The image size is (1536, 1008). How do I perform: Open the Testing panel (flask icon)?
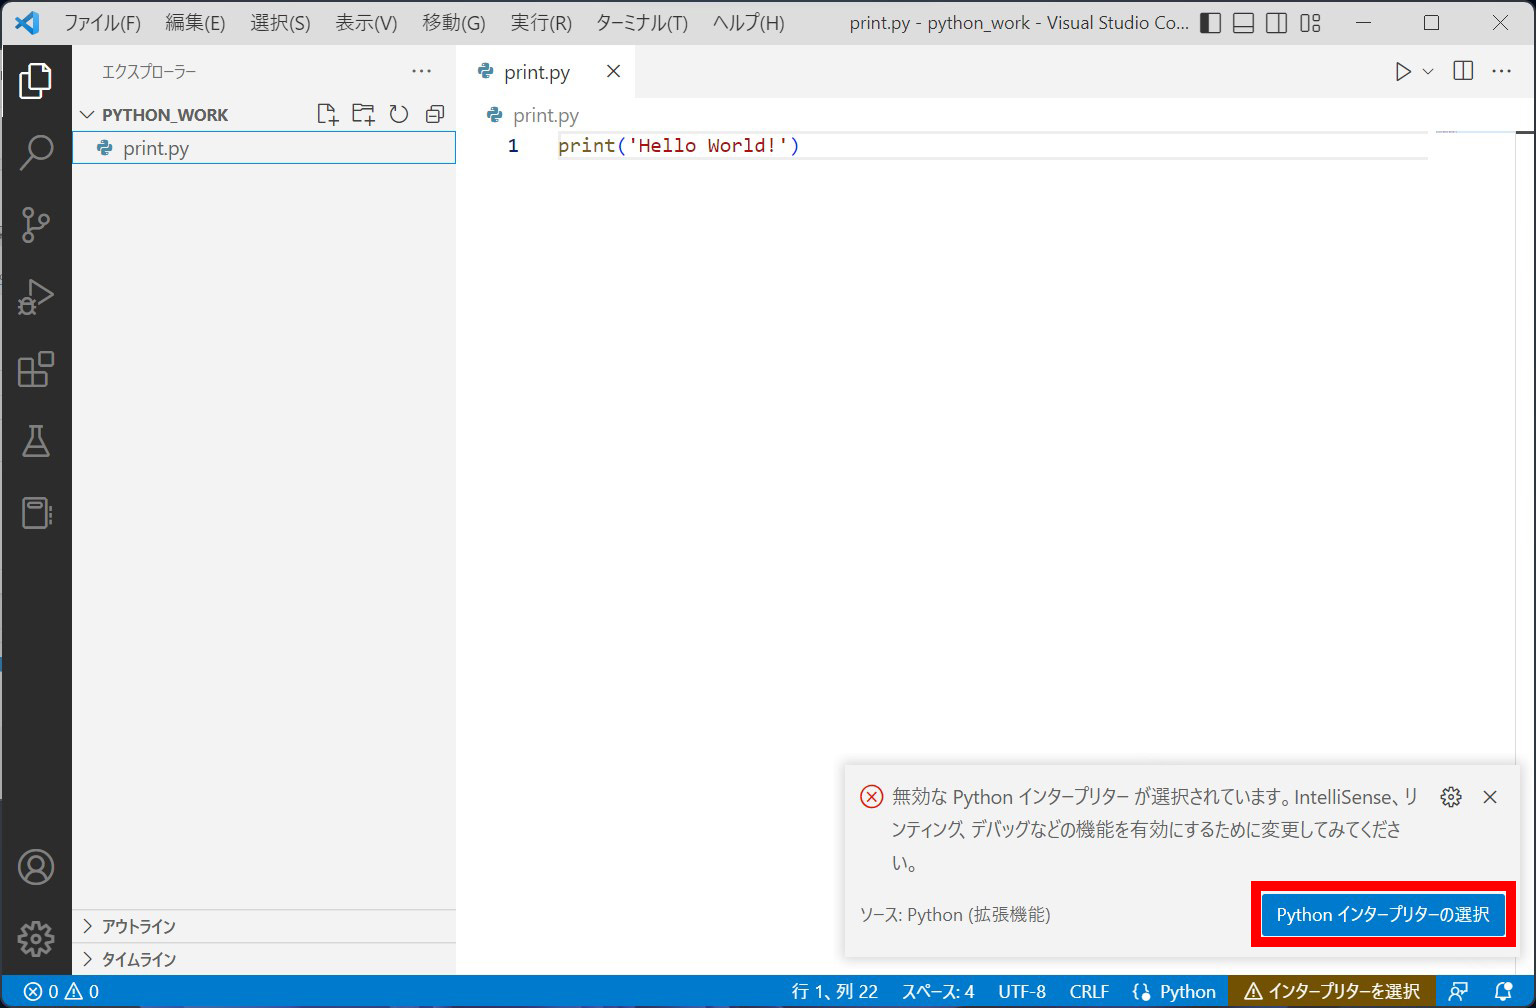coord(37,442)
